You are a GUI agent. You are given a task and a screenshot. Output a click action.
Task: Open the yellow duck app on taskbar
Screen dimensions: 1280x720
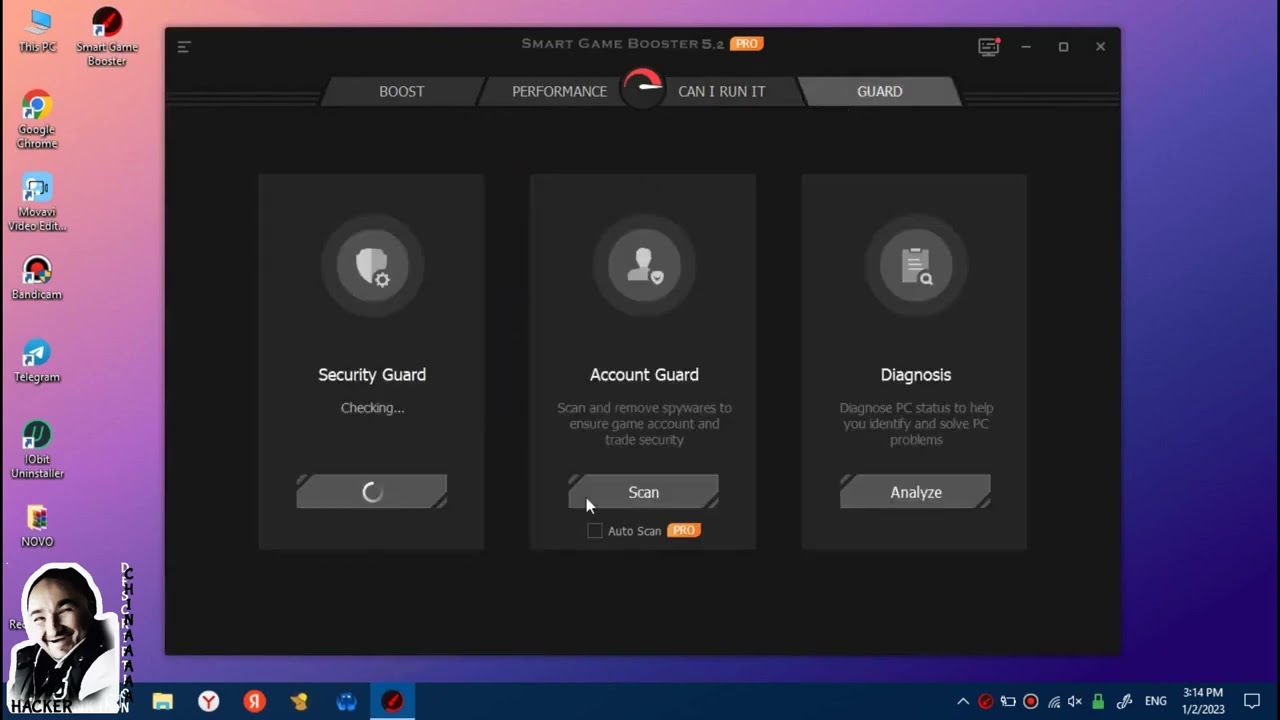click(300, 701)
